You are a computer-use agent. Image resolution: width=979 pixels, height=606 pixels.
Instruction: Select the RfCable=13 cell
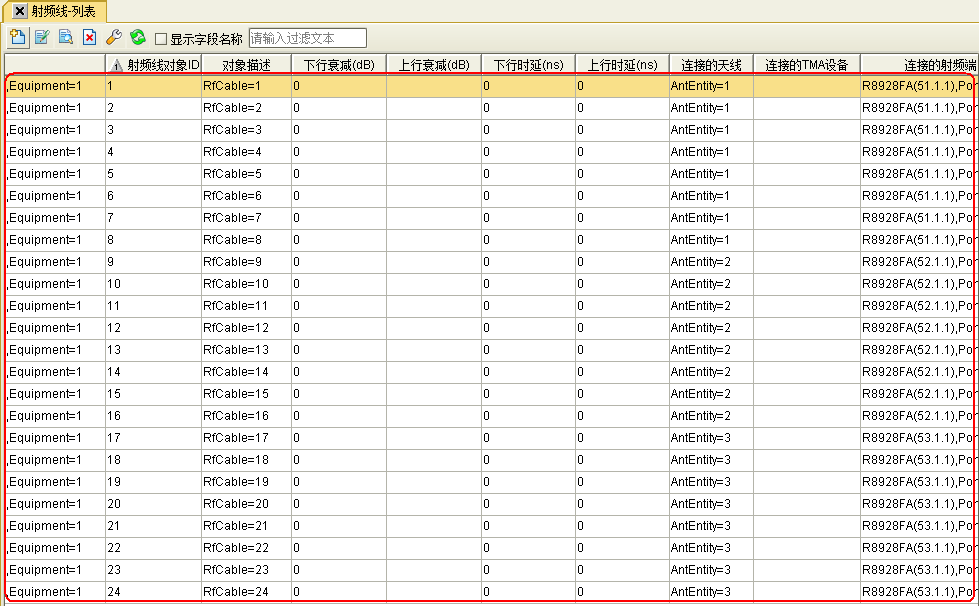246,349
